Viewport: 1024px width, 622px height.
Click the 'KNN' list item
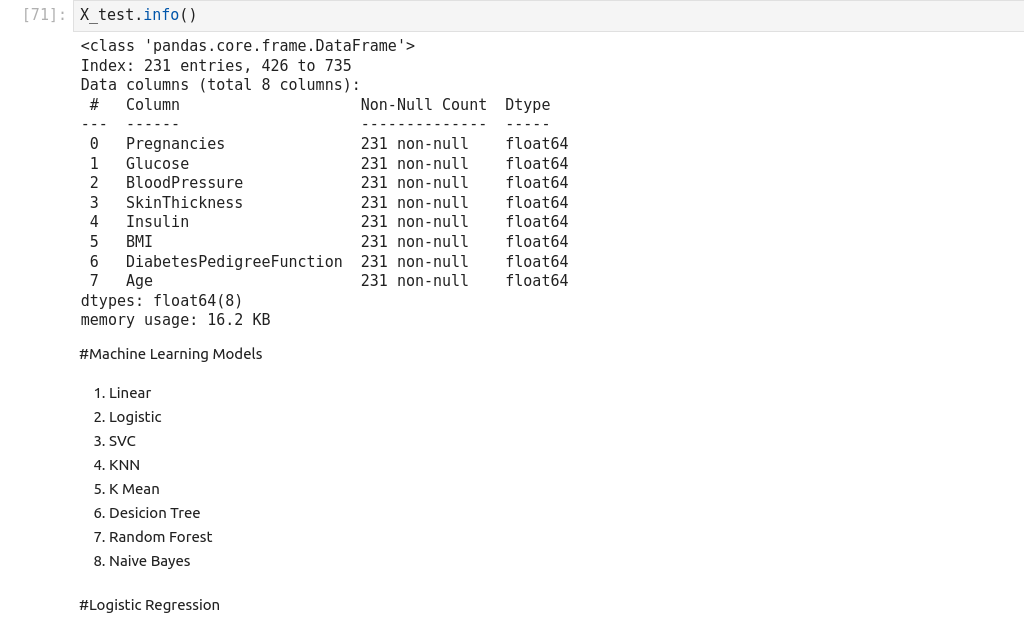pos(124,465)
